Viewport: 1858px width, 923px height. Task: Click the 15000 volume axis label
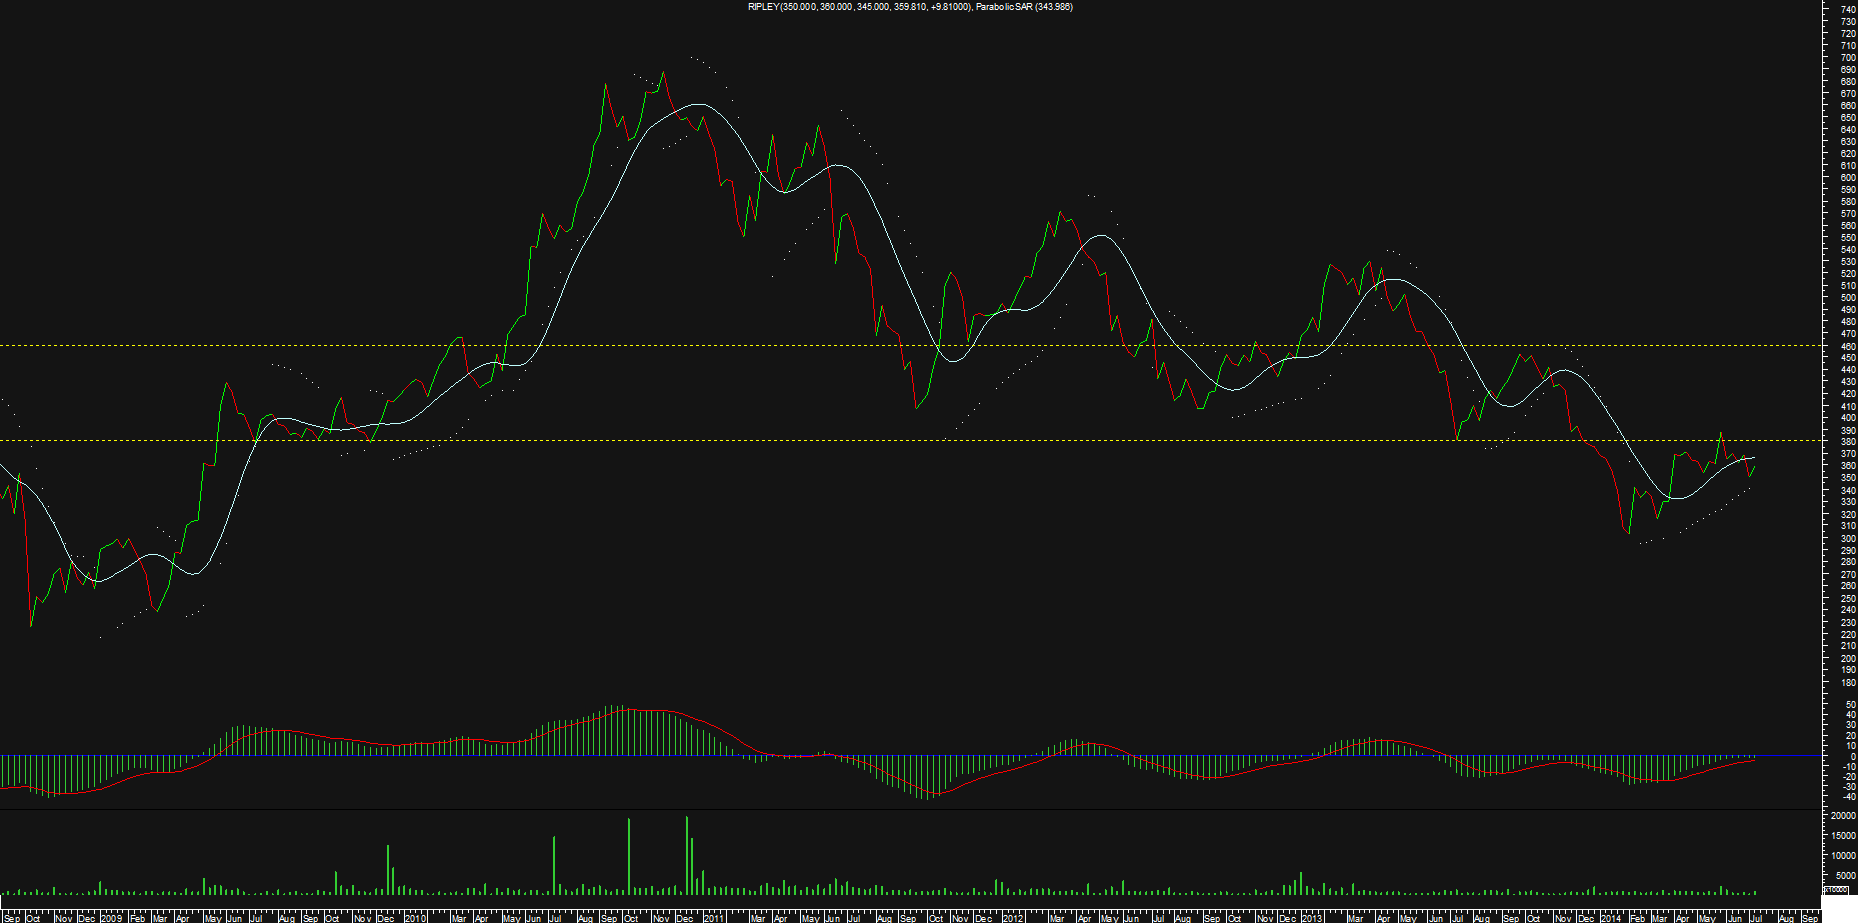(x=1843, y=836)
